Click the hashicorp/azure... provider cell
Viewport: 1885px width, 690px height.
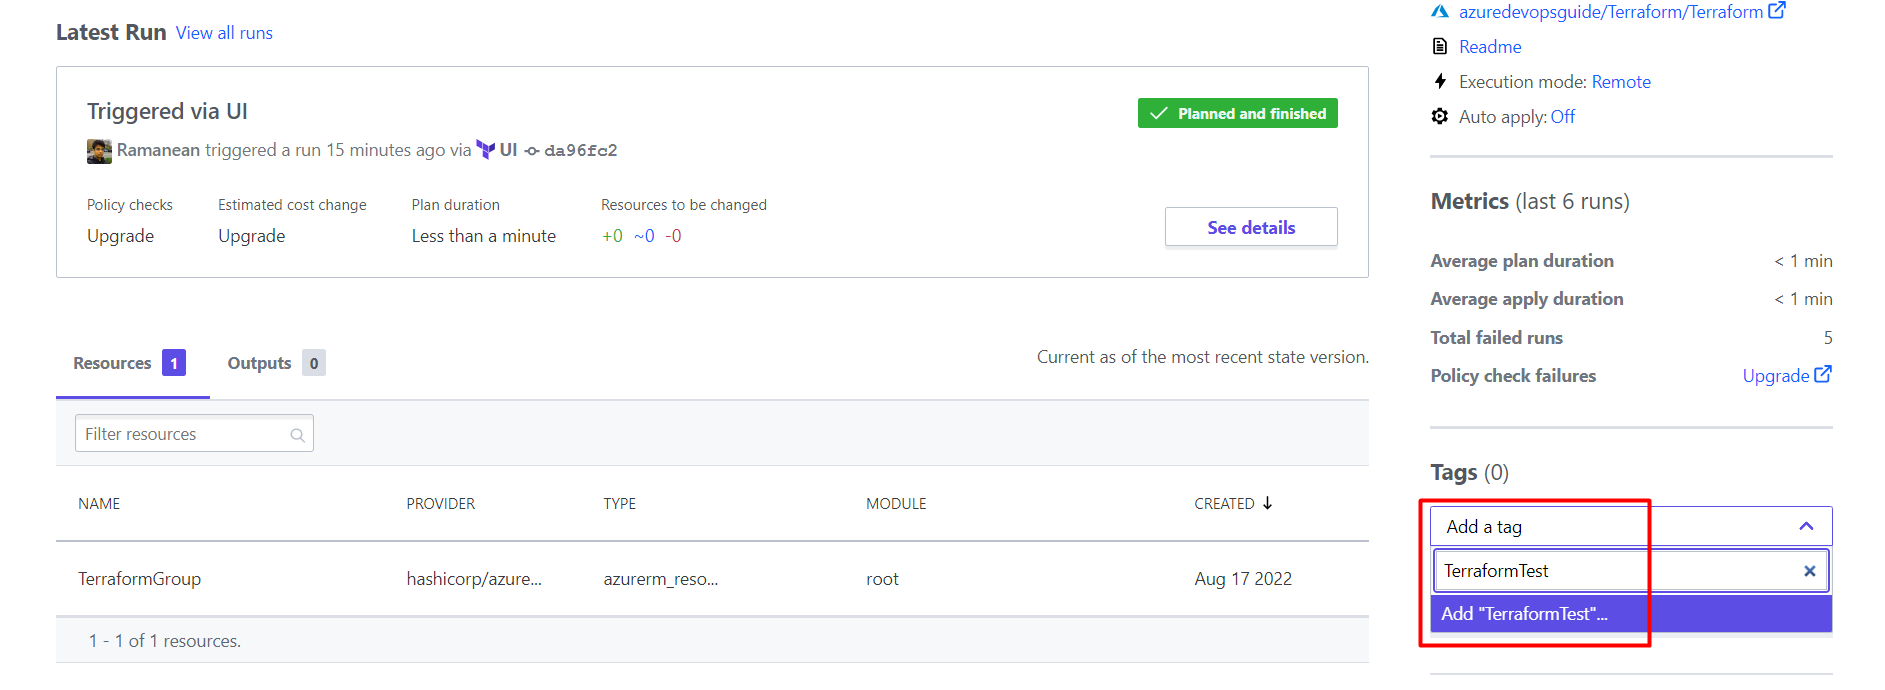pos(474,579)
